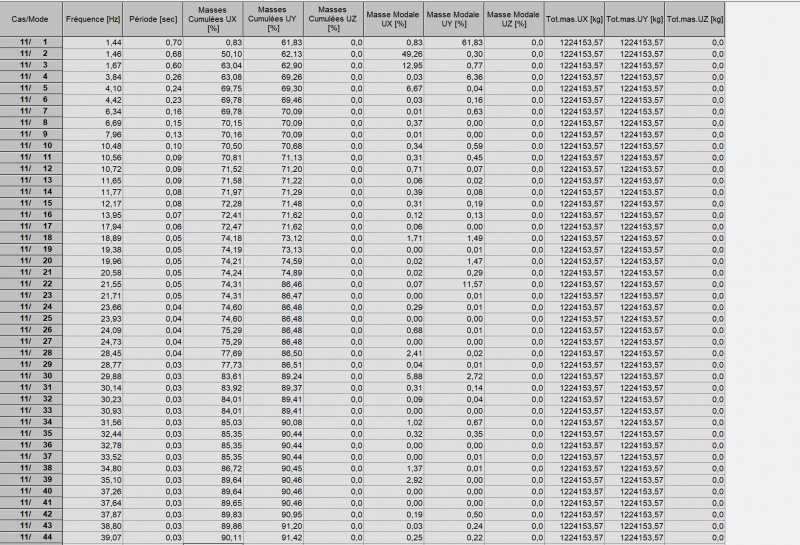800x545 pixels.
Task: Click the Masses Cumulées UZ column header
Action: point(334,19)
